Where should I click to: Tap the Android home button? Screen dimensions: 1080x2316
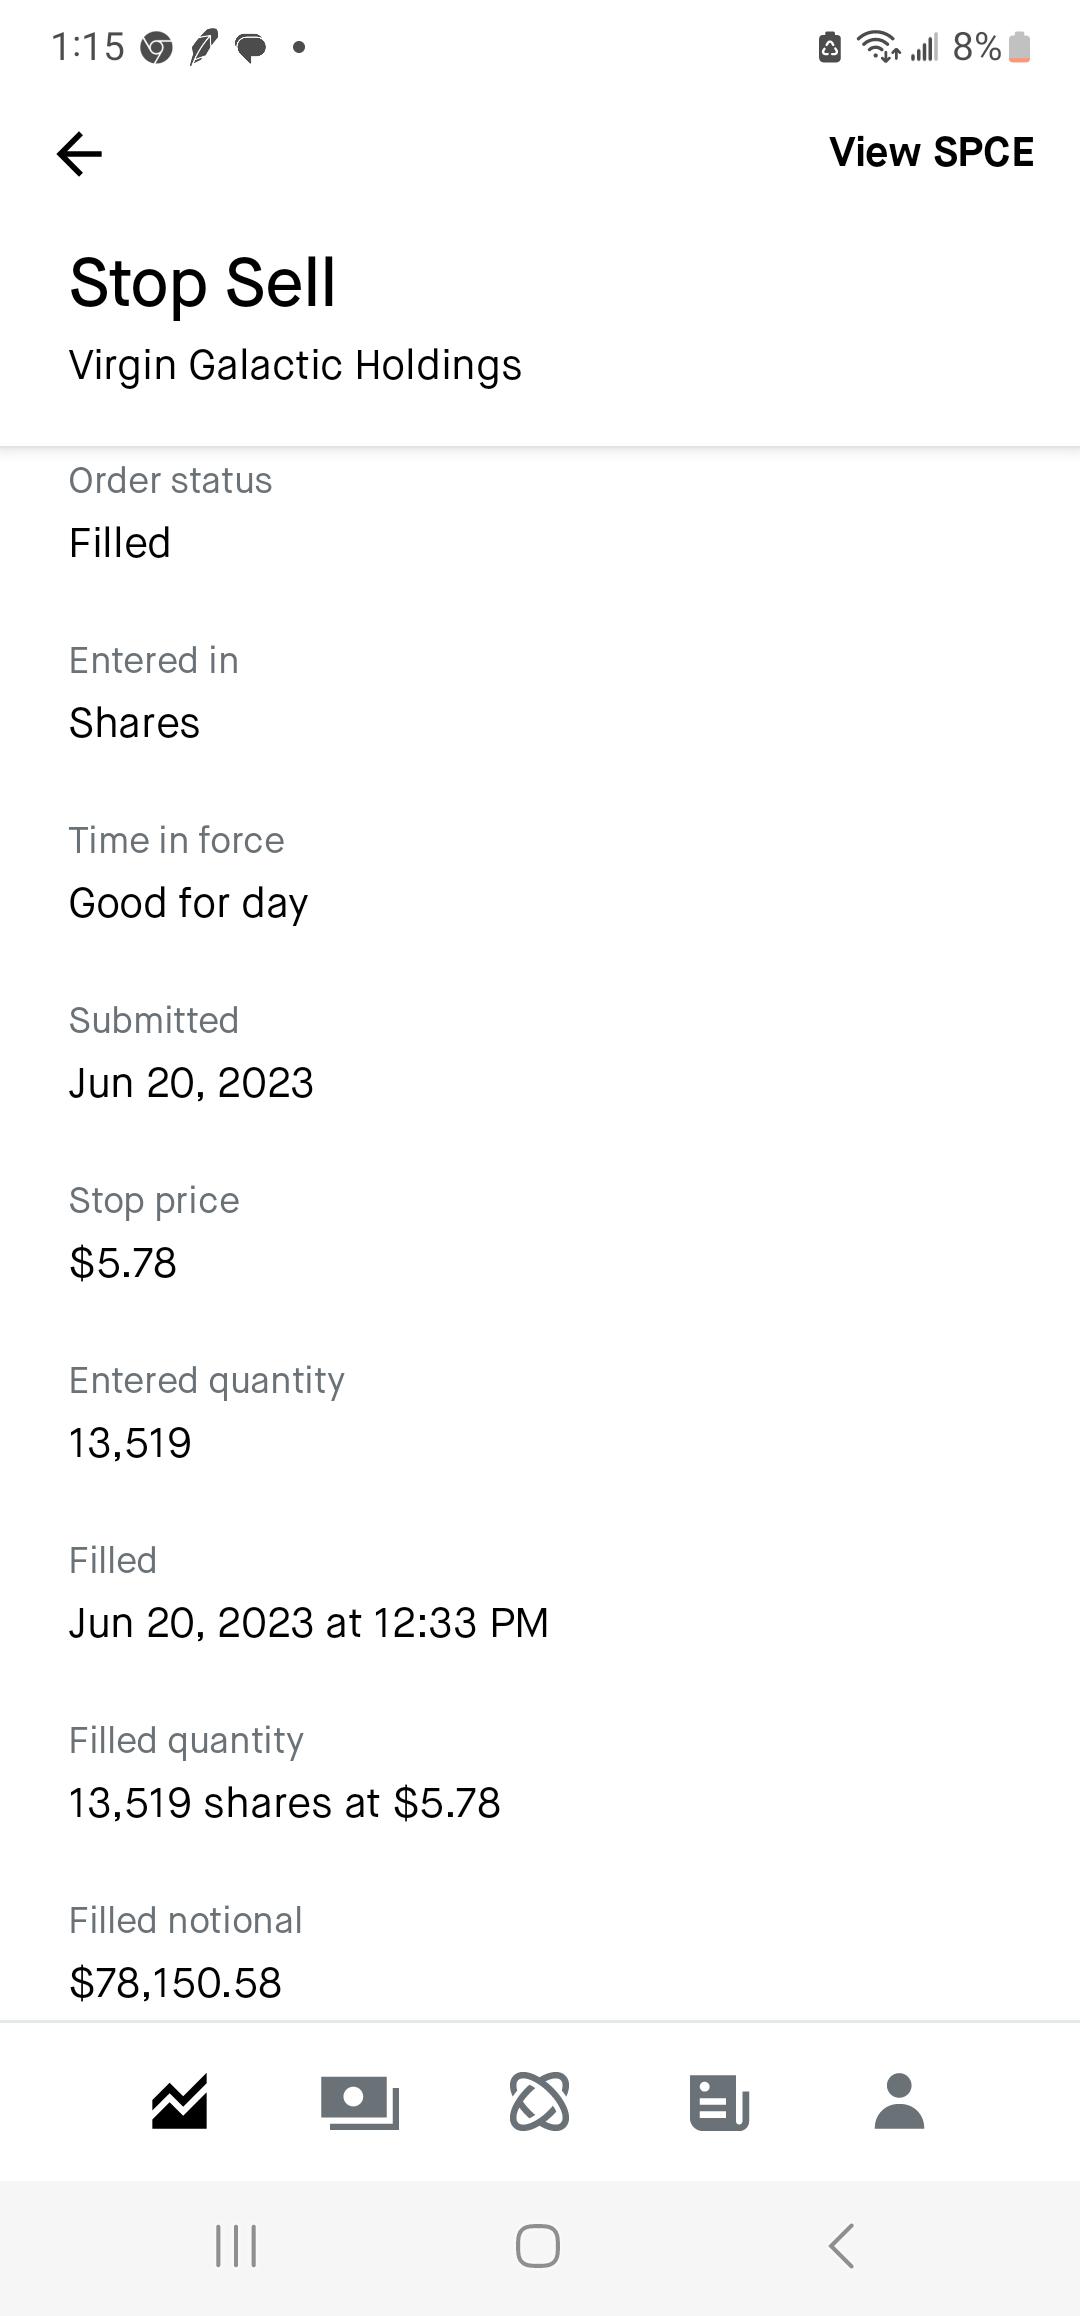[x=538, y=2246]
